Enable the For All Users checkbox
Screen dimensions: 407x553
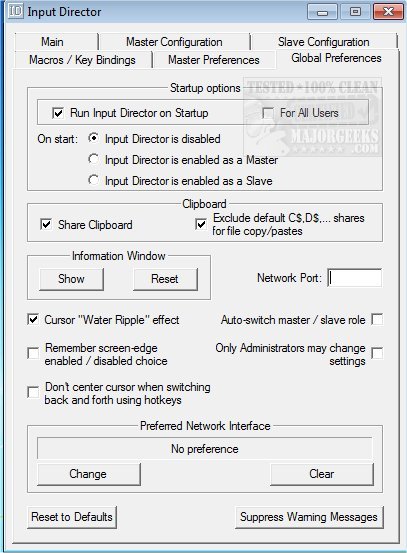point(268,113)
